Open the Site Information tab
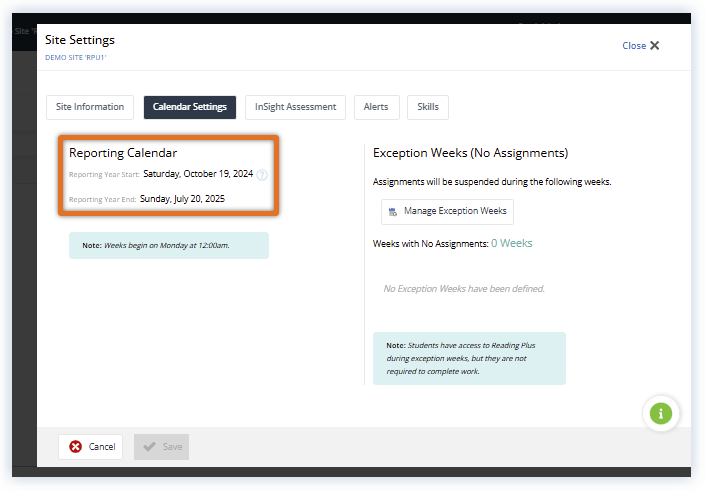The height and width of the screenshot is (491, 706). (90, 107)
